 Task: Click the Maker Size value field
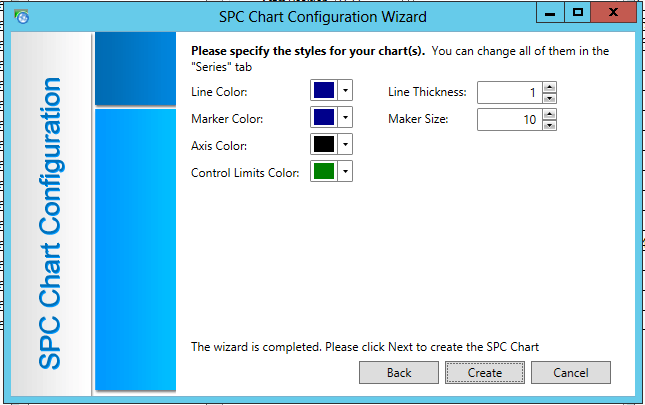(x=510, y=119)
